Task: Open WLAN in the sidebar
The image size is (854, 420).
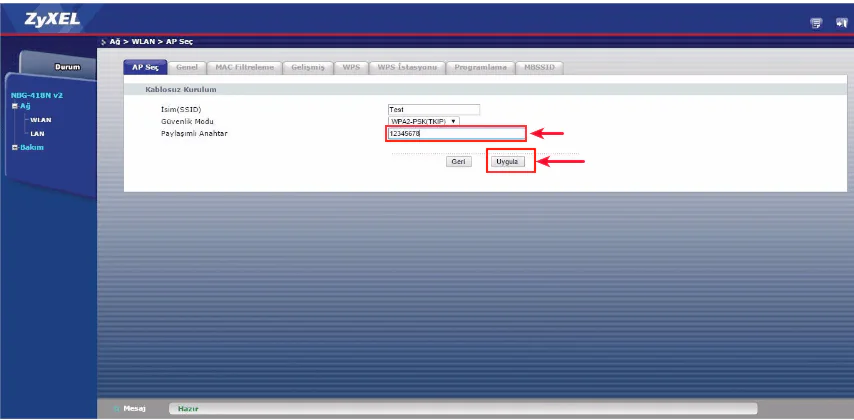Action: (x=41, y=120)
